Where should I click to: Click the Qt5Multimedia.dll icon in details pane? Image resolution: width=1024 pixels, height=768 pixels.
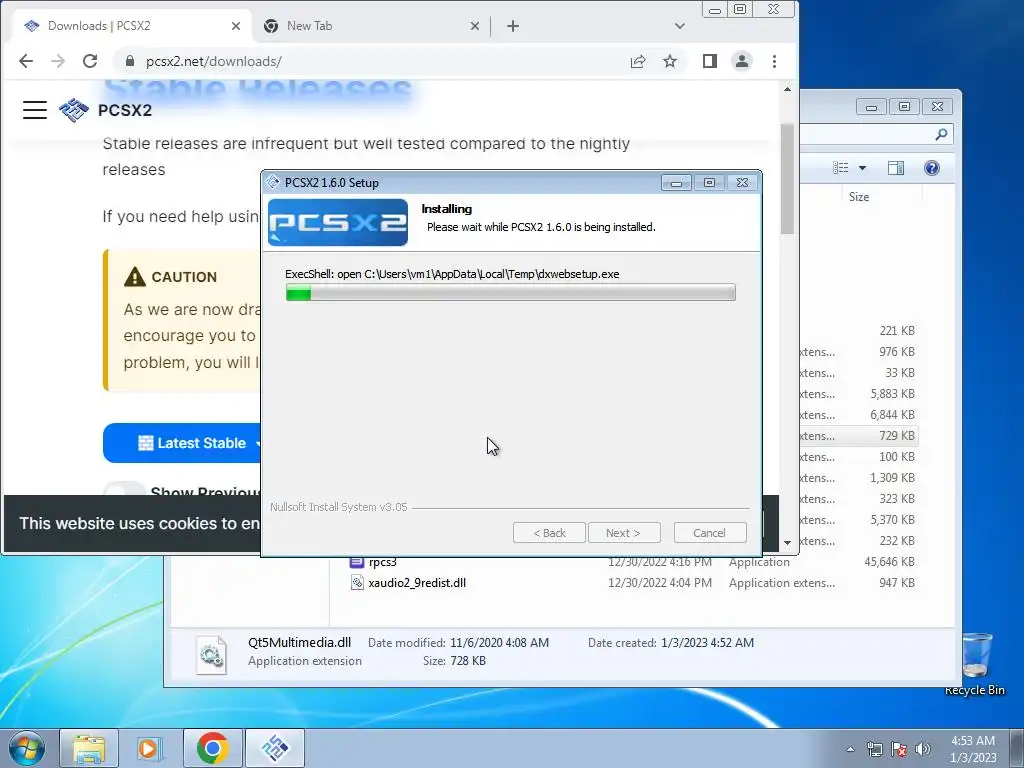coord(212,654)
